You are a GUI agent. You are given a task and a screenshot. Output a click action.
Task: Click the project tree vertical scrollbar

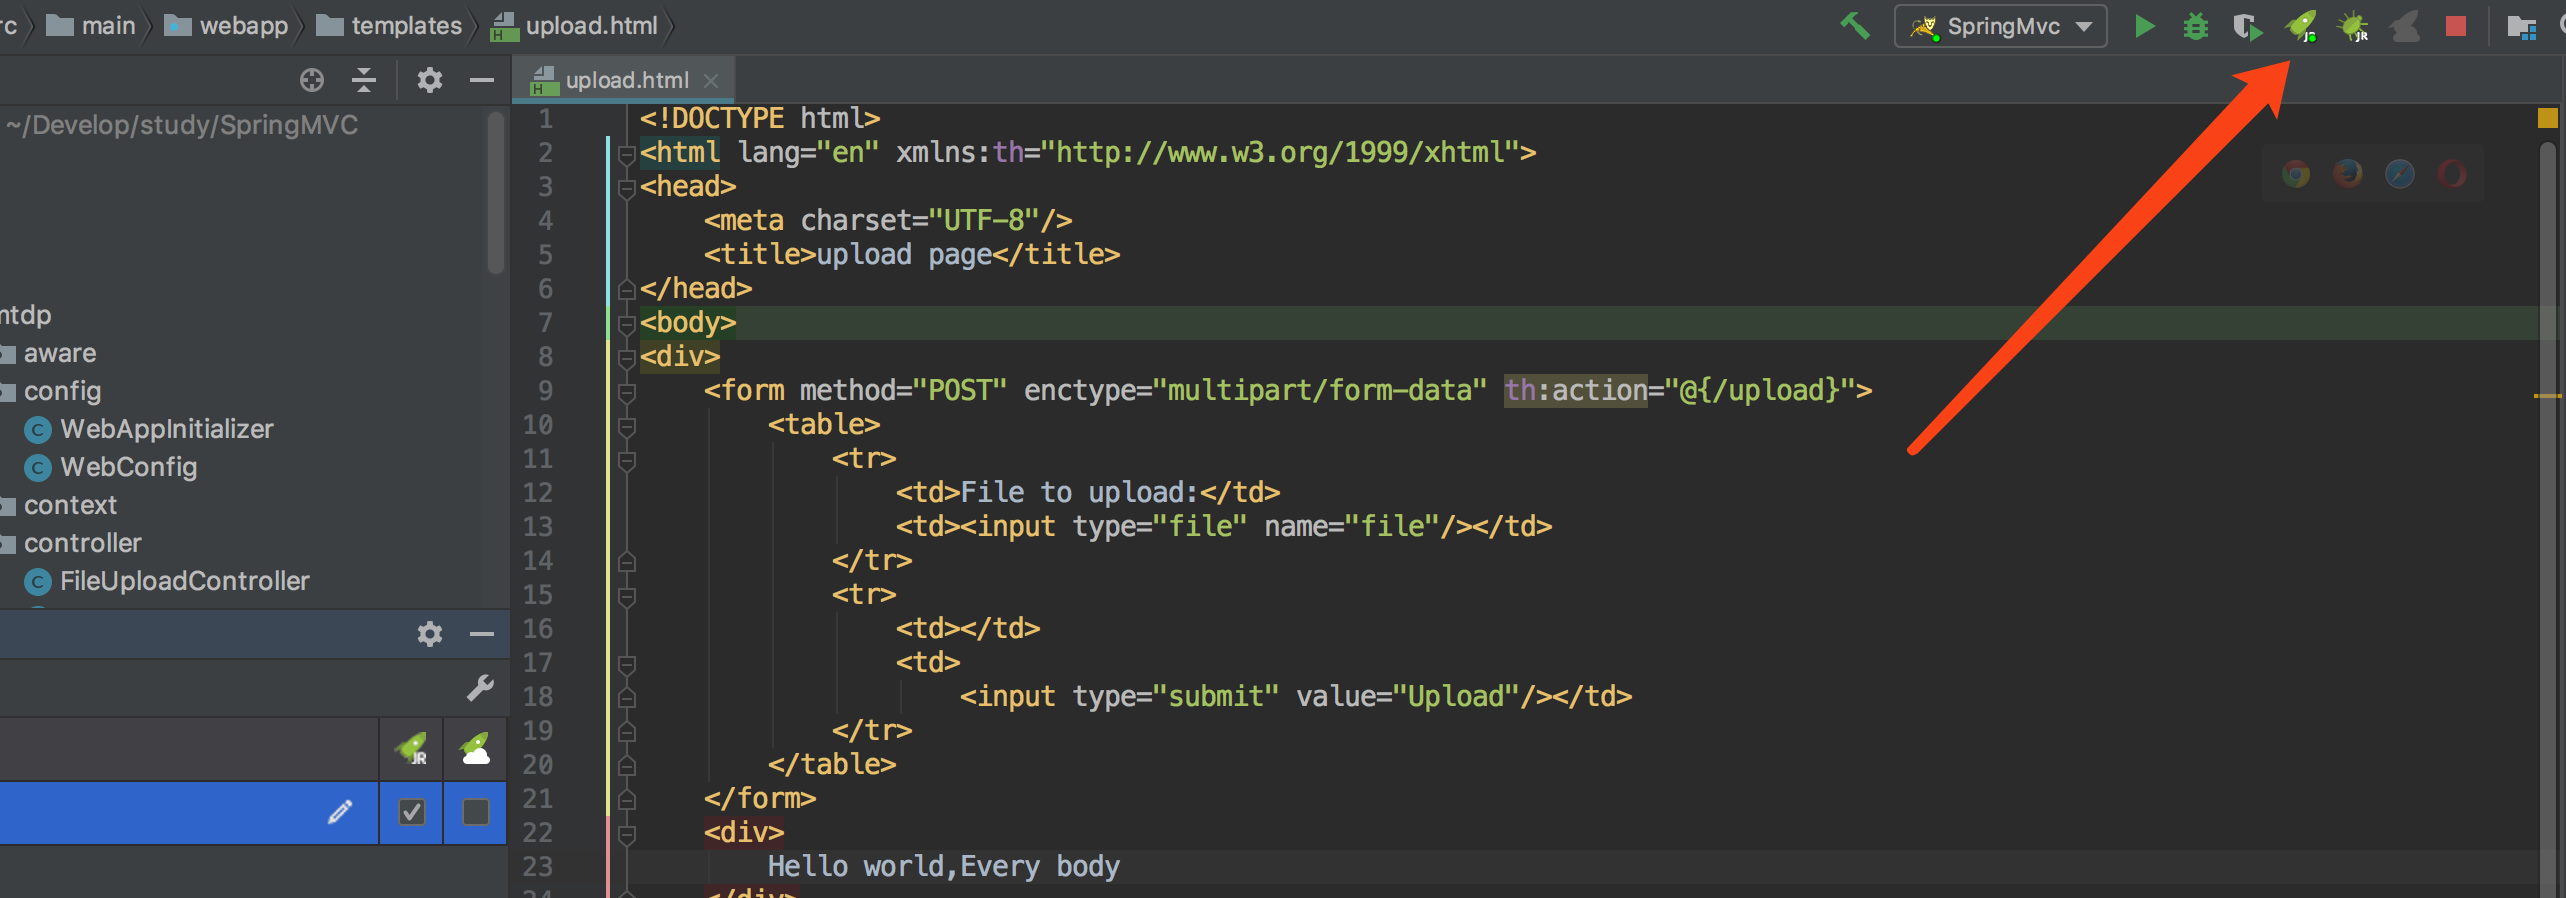[x=496, y=192]
